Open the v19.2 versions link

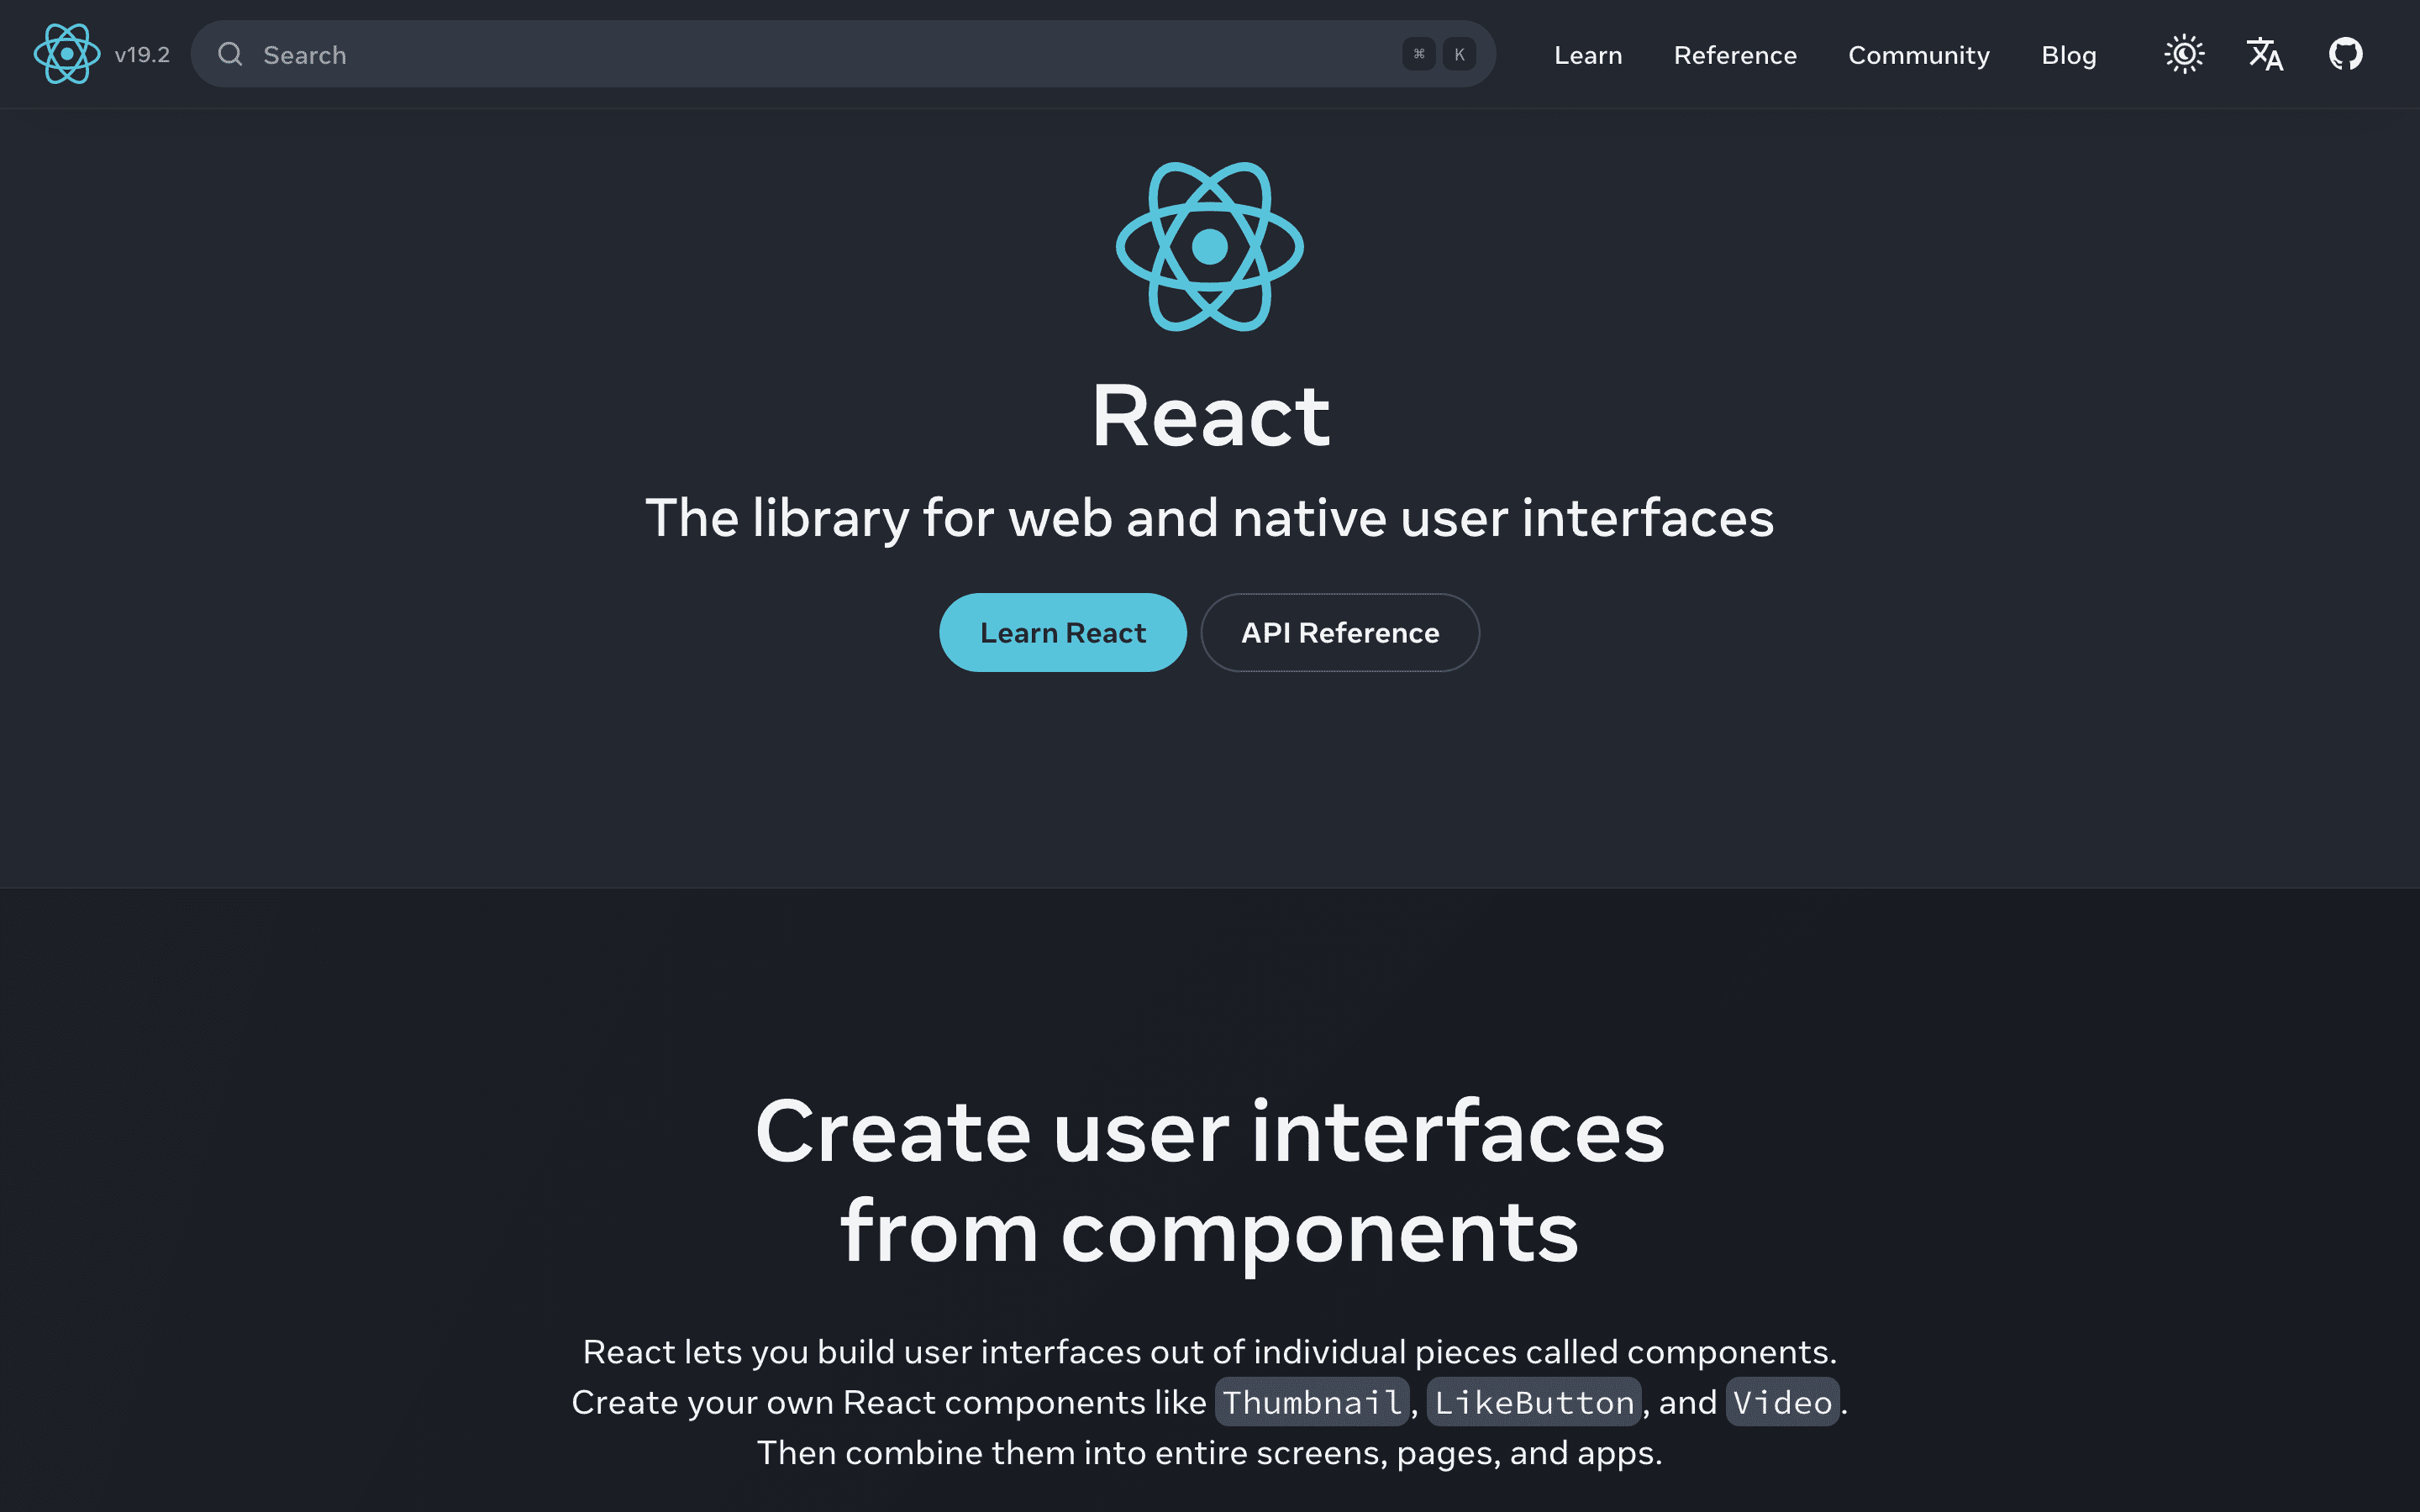[142, 55]
